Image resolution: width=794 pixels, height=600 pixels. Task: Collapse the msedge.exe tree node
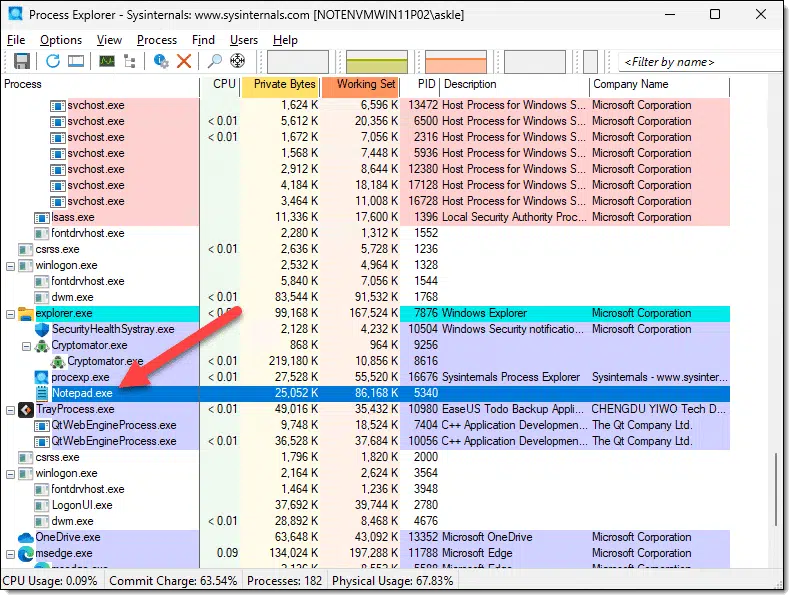point(10,554)
